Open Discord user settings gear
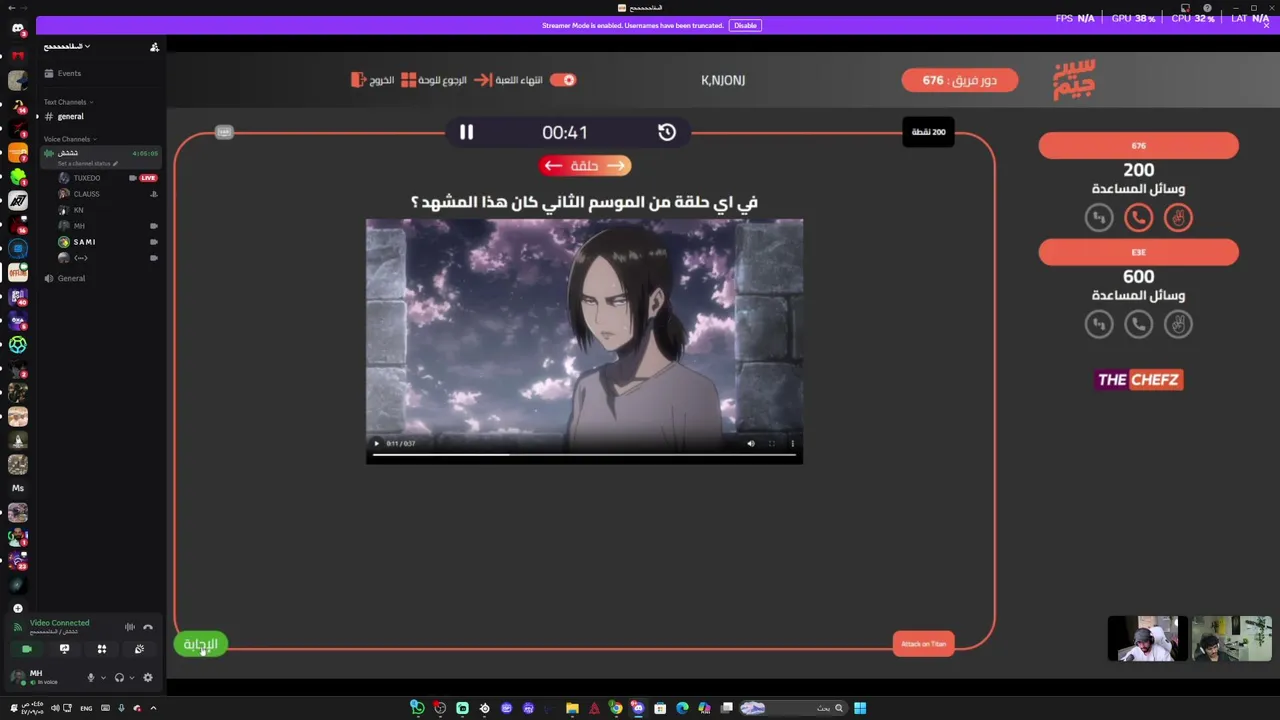This screenshot has height=720, width=1280. pyautogui.click(x=148, y=677)
